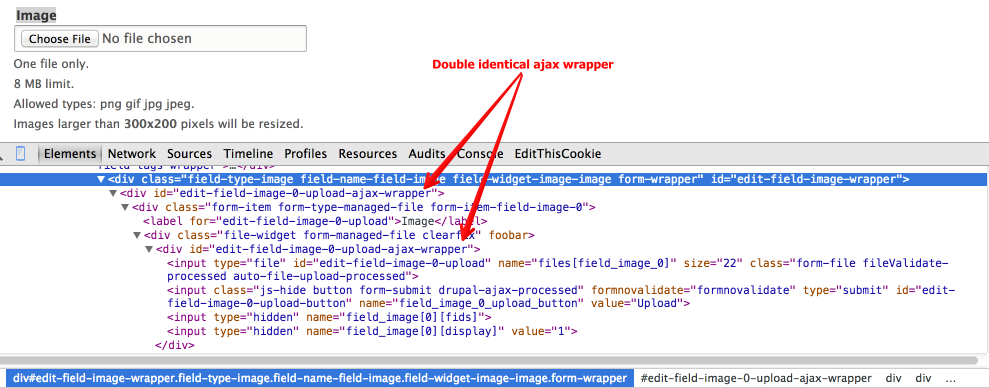Click the 'No file chosen' file field text
Image resolution: width=989 pixels, height=388 pixels.
[147, 38]
